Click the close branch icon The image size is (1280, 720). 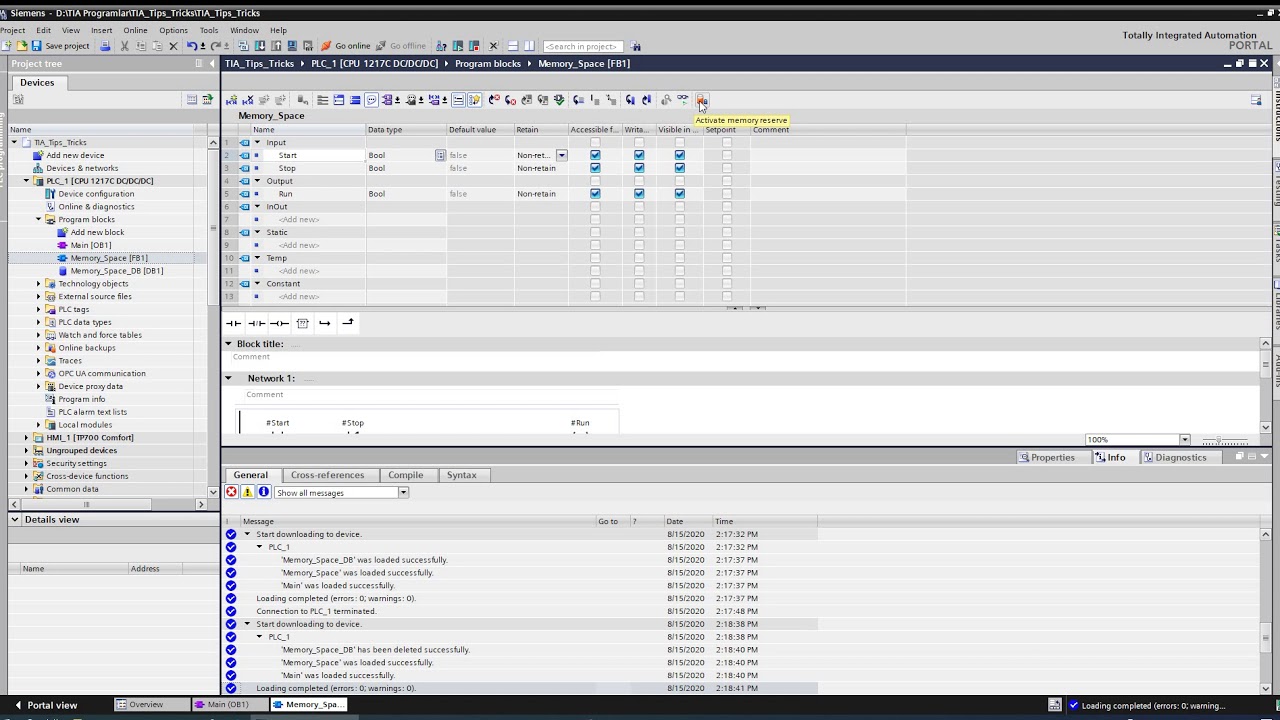348,323
